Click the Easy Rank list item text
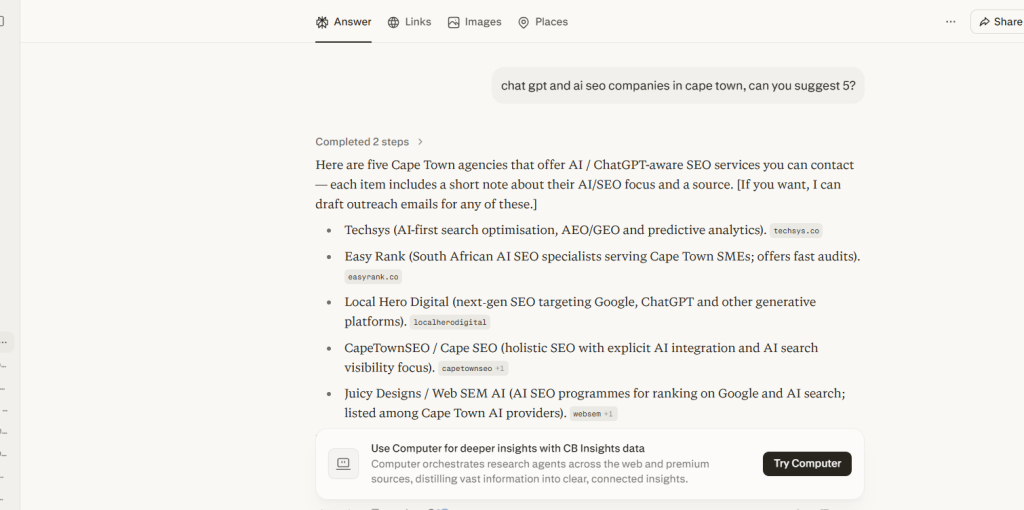 [x=602, y=256]
